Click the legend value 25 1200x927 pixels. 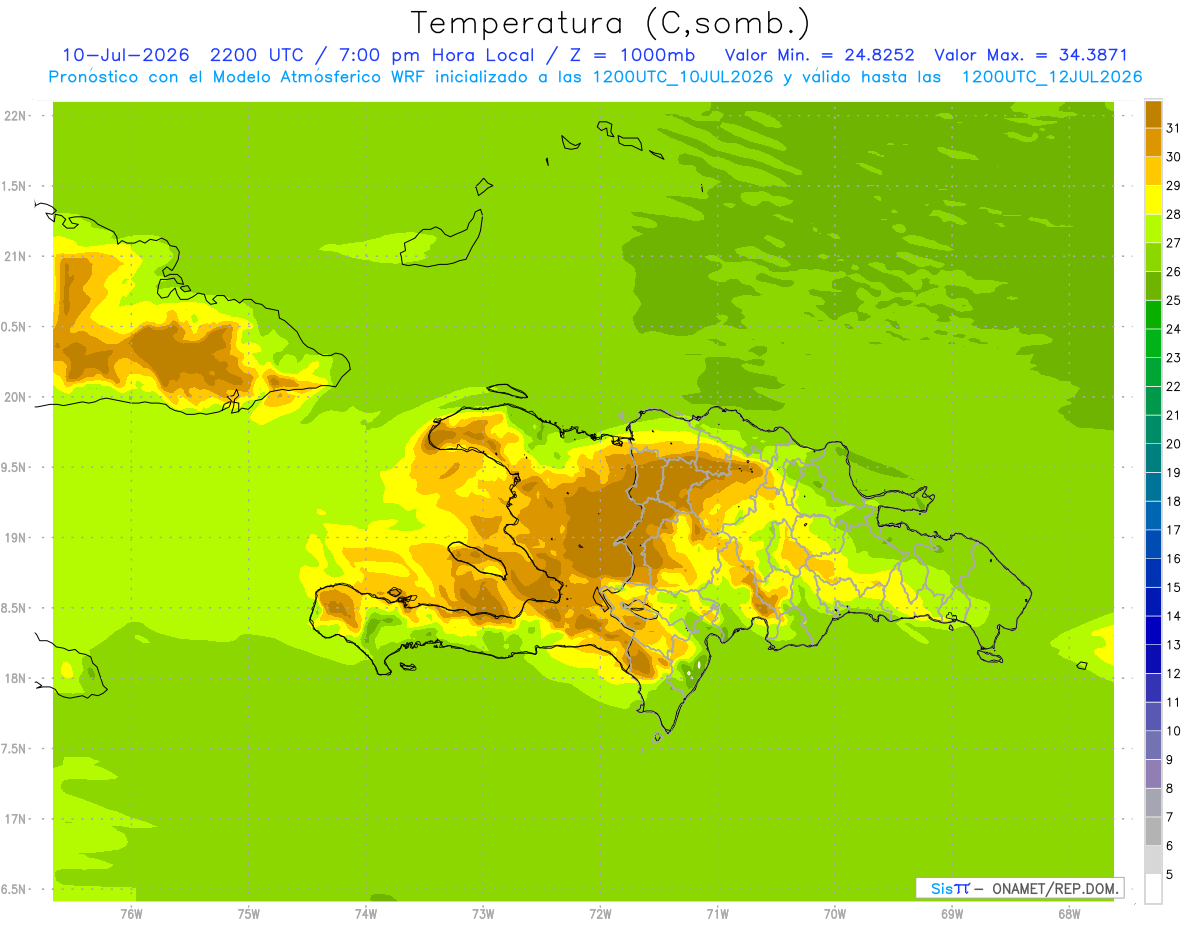click(x=1173, y=300)
